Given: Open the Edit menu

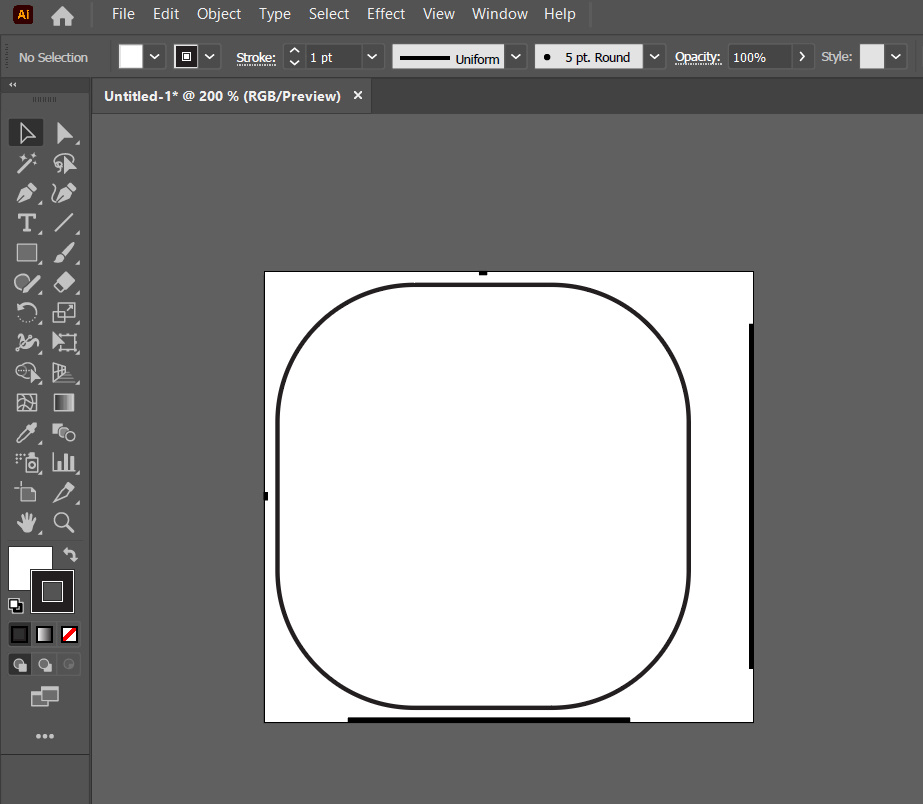Looking at the screenshot, I should point(166,14).
